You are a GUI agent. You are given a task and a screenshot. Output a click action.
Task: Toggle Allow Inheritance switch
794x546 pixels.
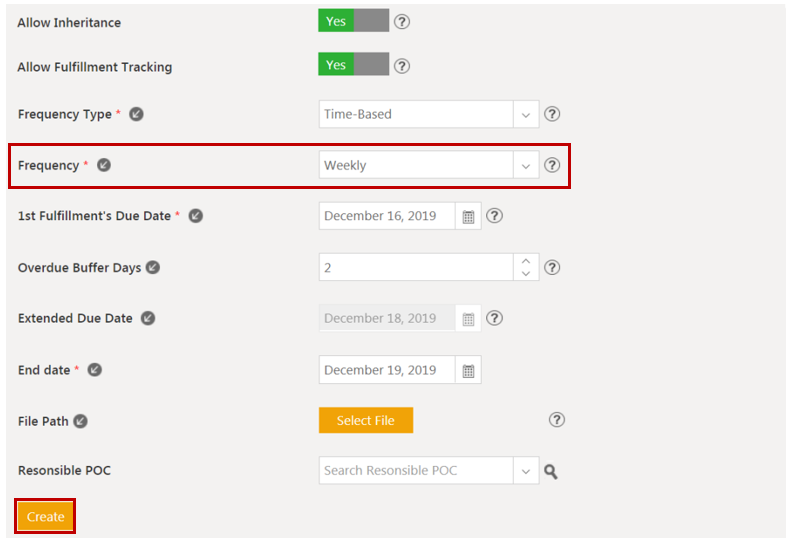pos(353,21)
